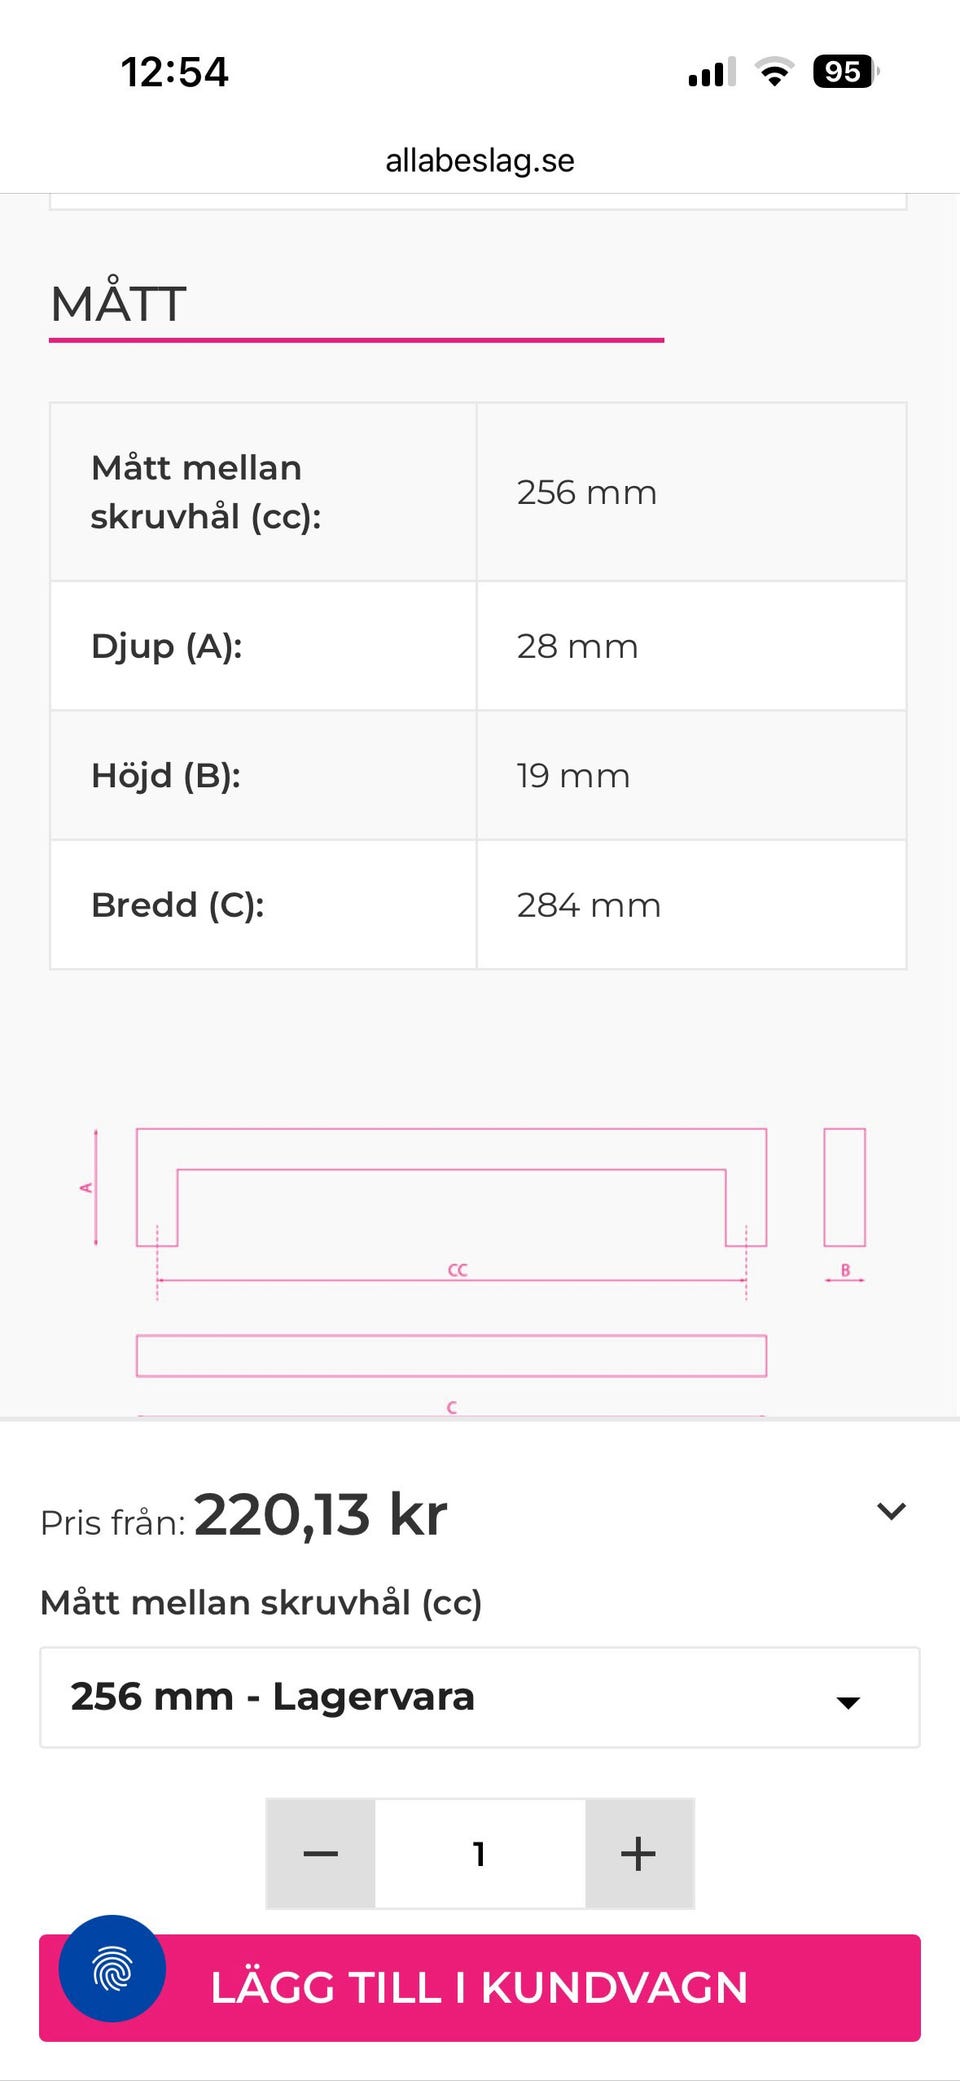Click the plus quantity button
This screenshot has height=2081, width=960.
click(639, 1853)
